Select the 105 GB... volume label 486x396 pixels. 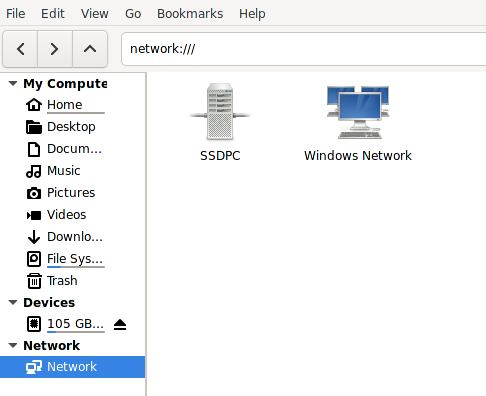point(76,324)
